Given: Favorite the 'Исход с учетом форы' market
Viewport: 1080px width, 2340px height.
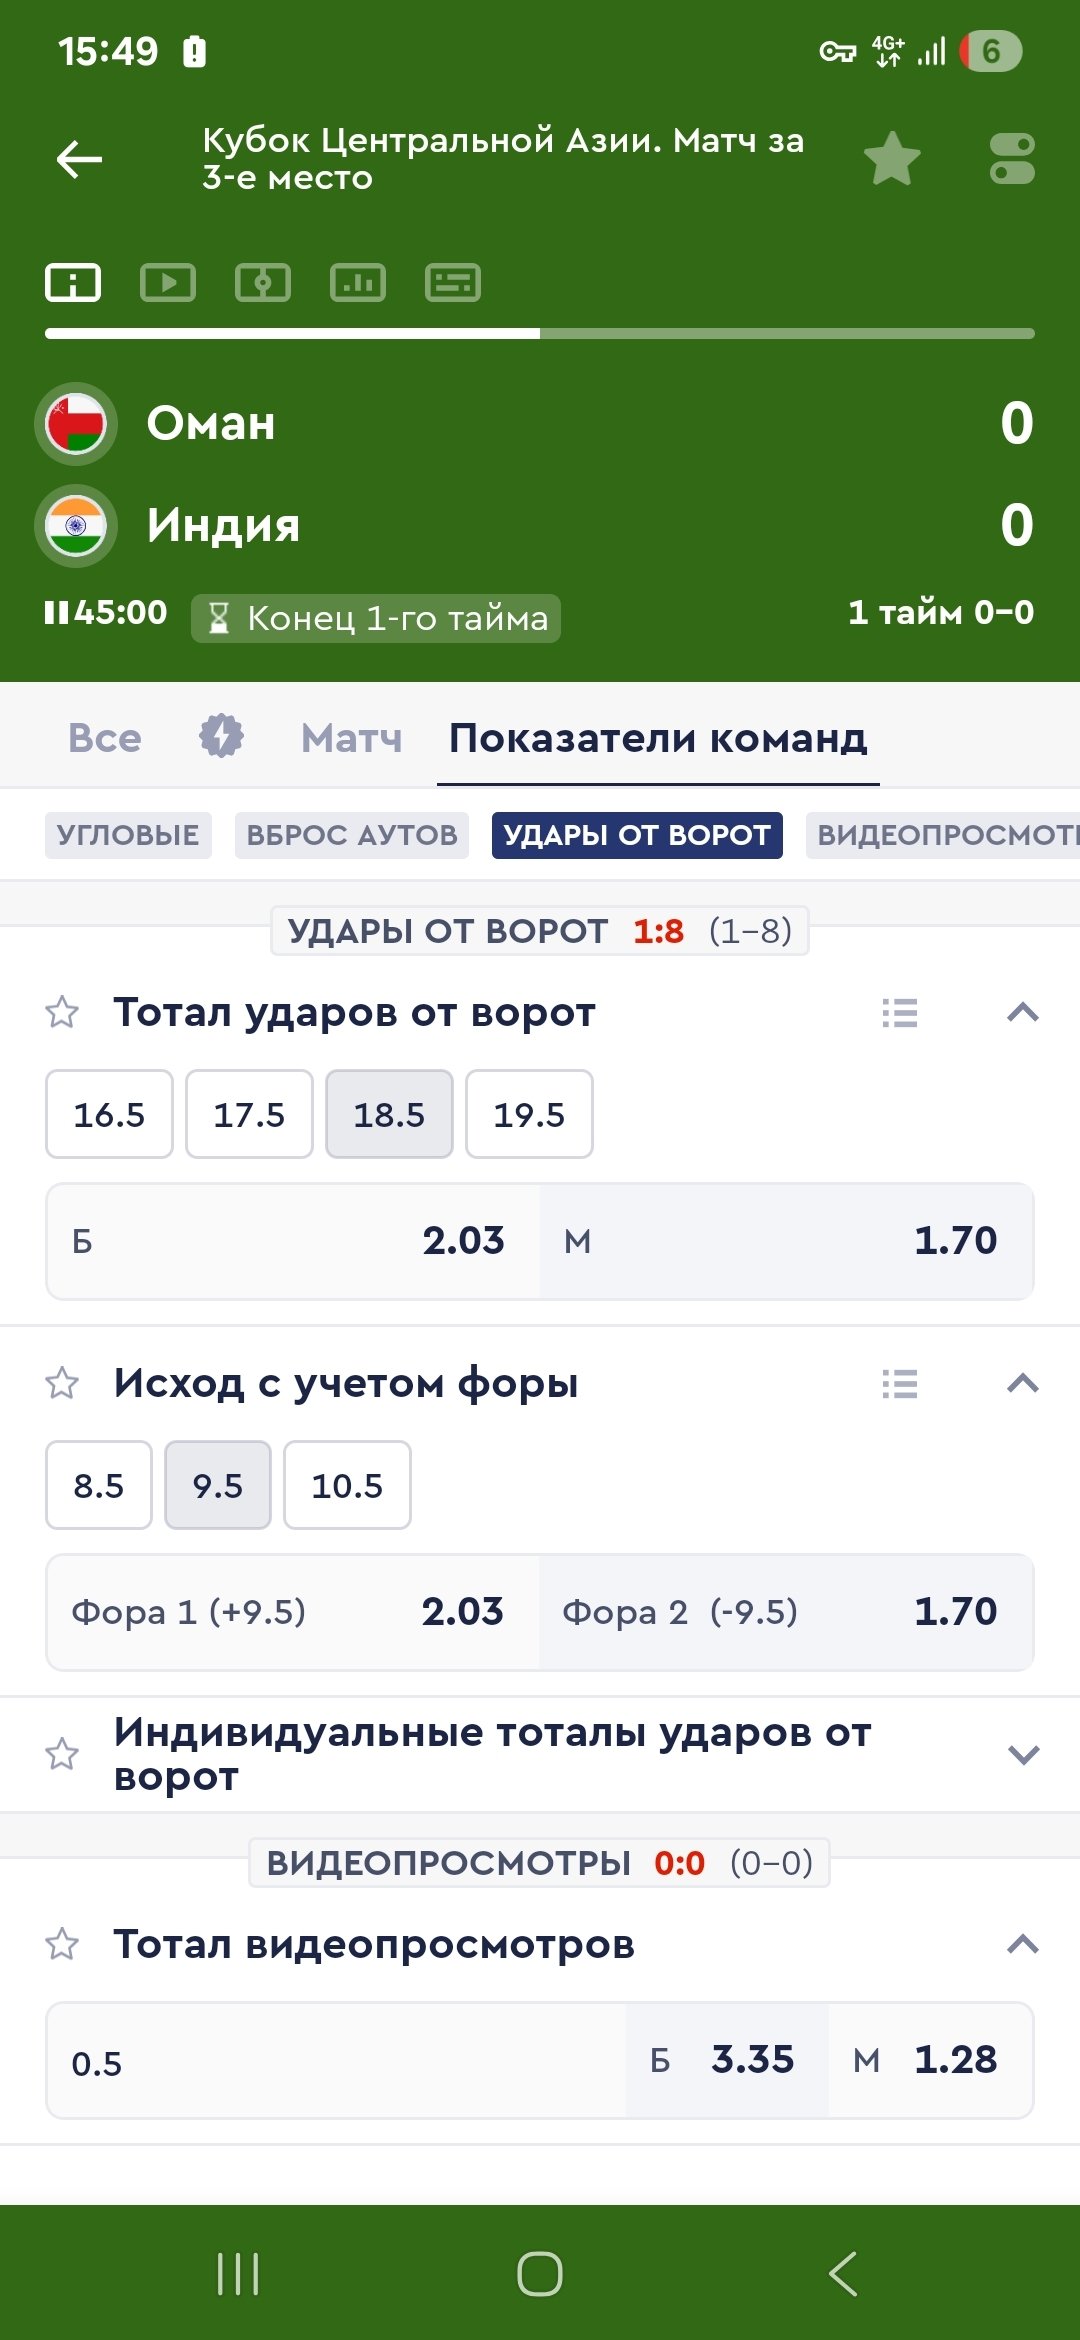Looking at the screenshot, I should tap(62, 1384).
